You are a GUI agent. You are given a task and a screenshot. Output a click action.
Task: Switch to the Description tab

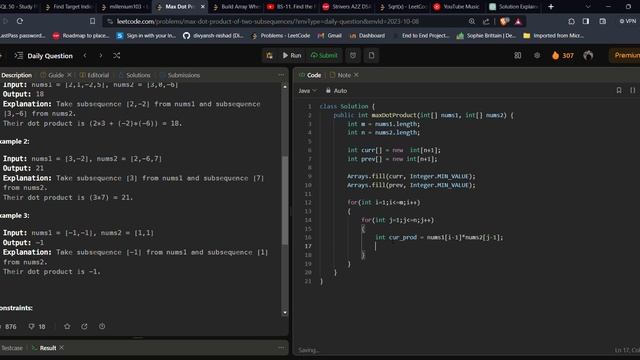16,75
